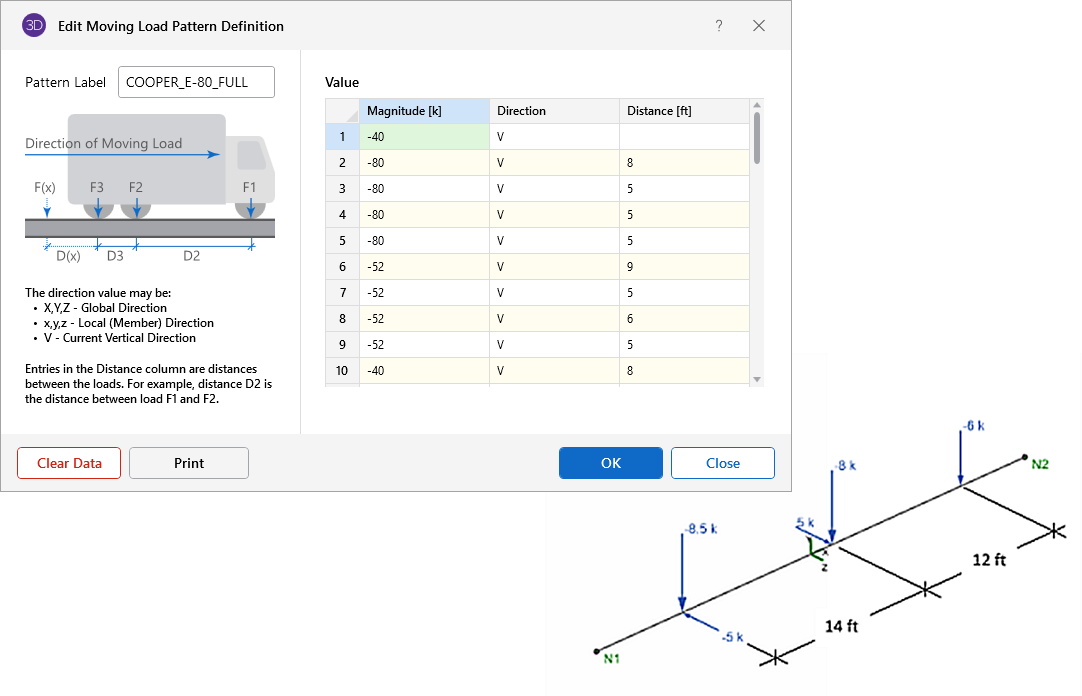Image resolution: width=1082 pixels, height=696 pixels.
Task: Select the Distance cell in row 6
Action: click(x=682, y=267)
